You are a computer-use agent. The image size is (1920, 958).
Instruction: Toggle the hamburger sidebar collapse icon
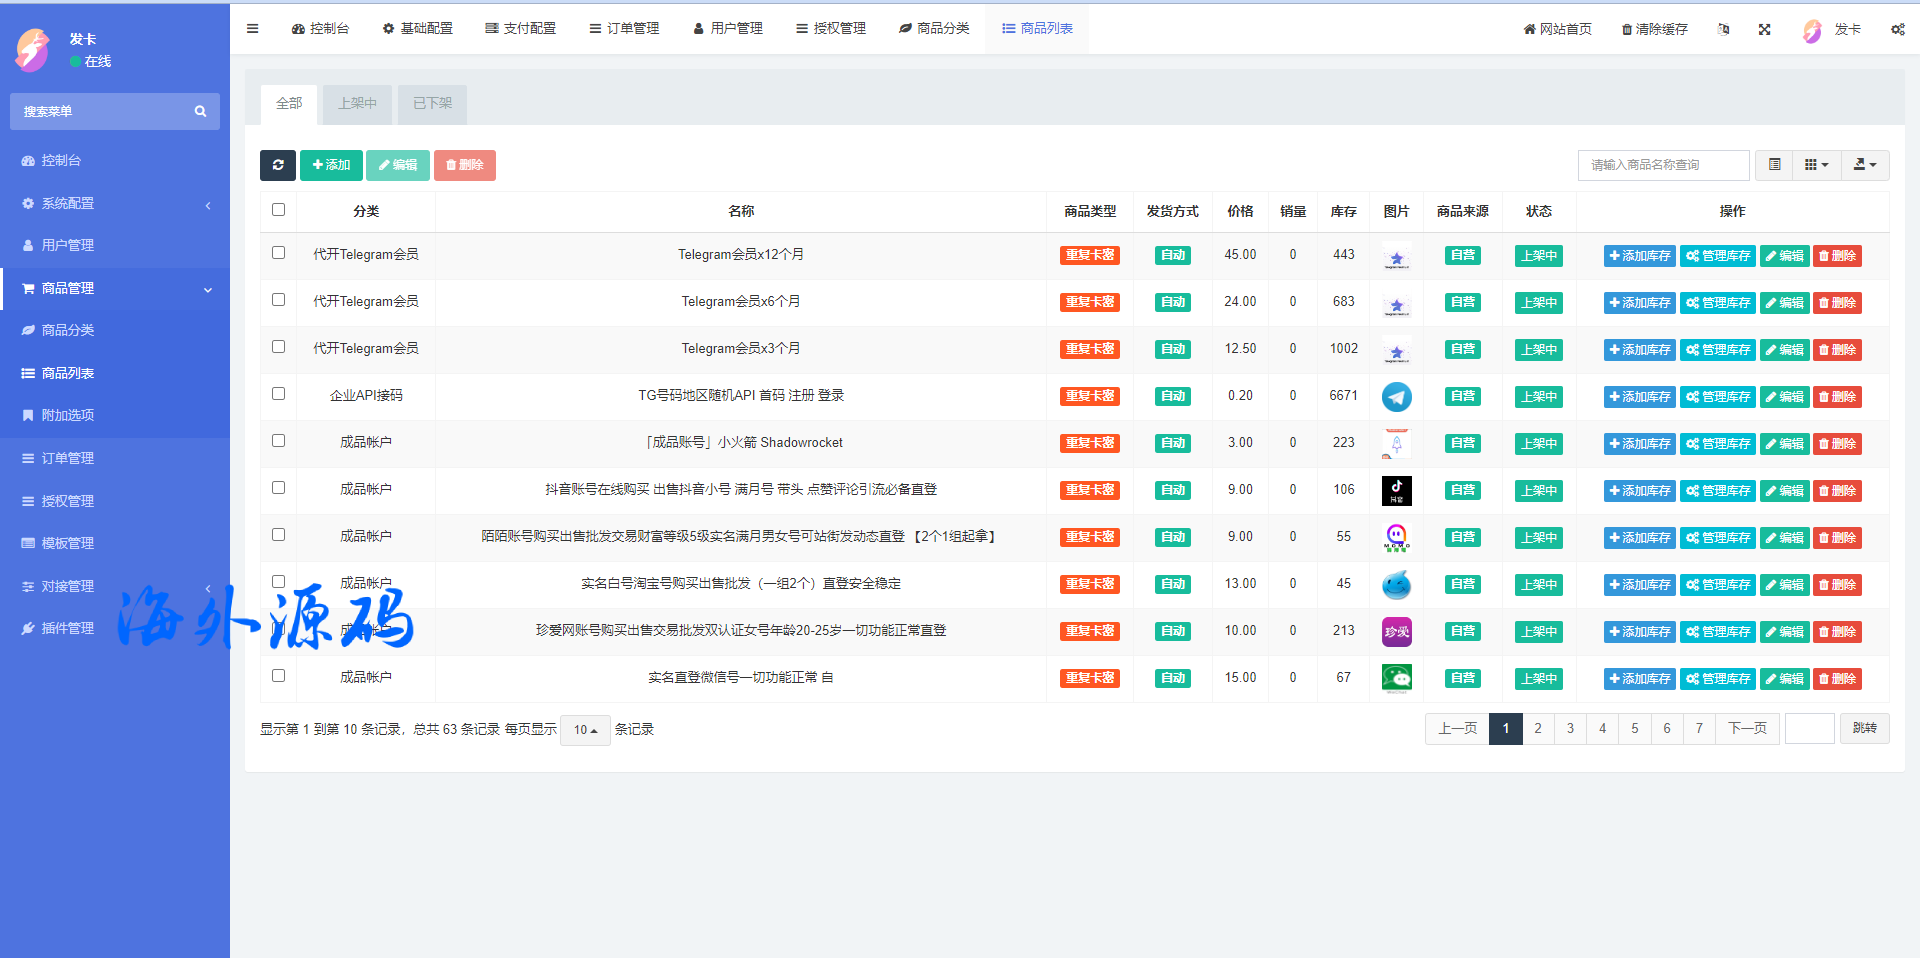tap(253, 29)
